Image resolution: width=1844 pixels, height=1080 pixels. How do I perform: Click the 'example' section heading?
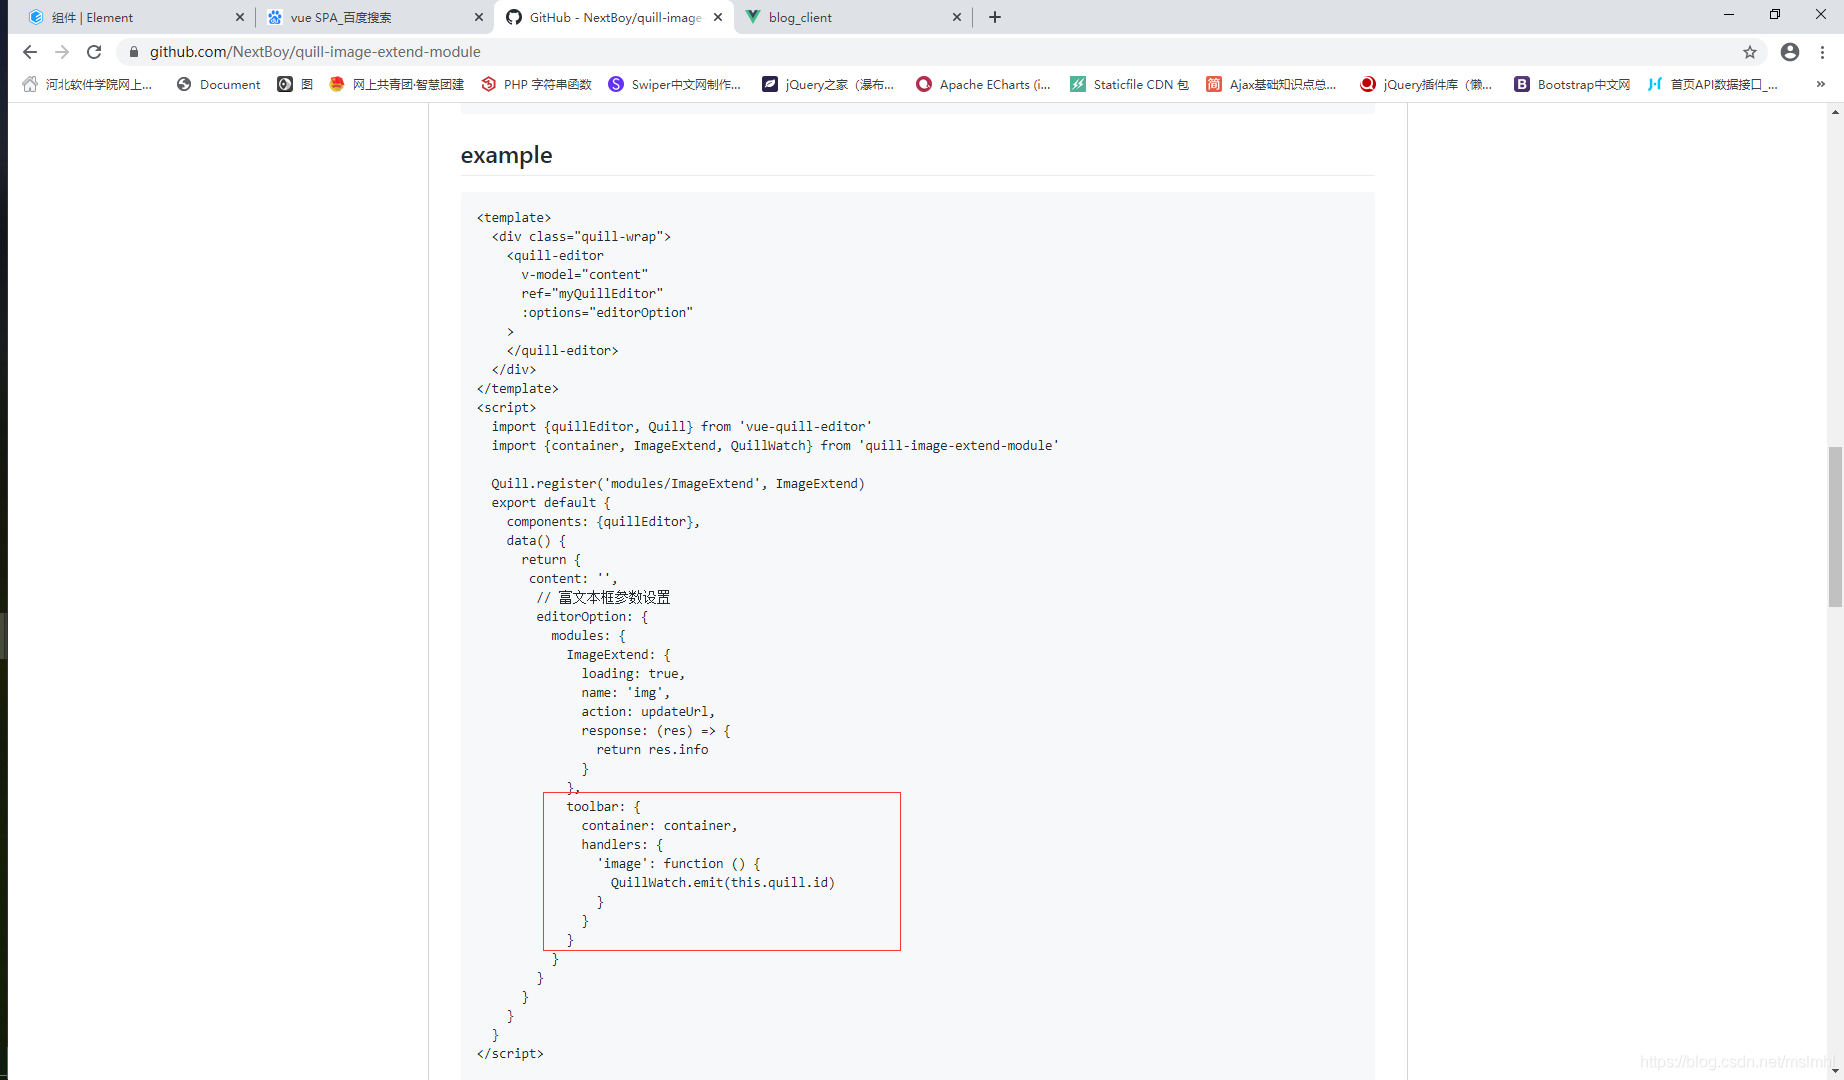coord(506,155)
